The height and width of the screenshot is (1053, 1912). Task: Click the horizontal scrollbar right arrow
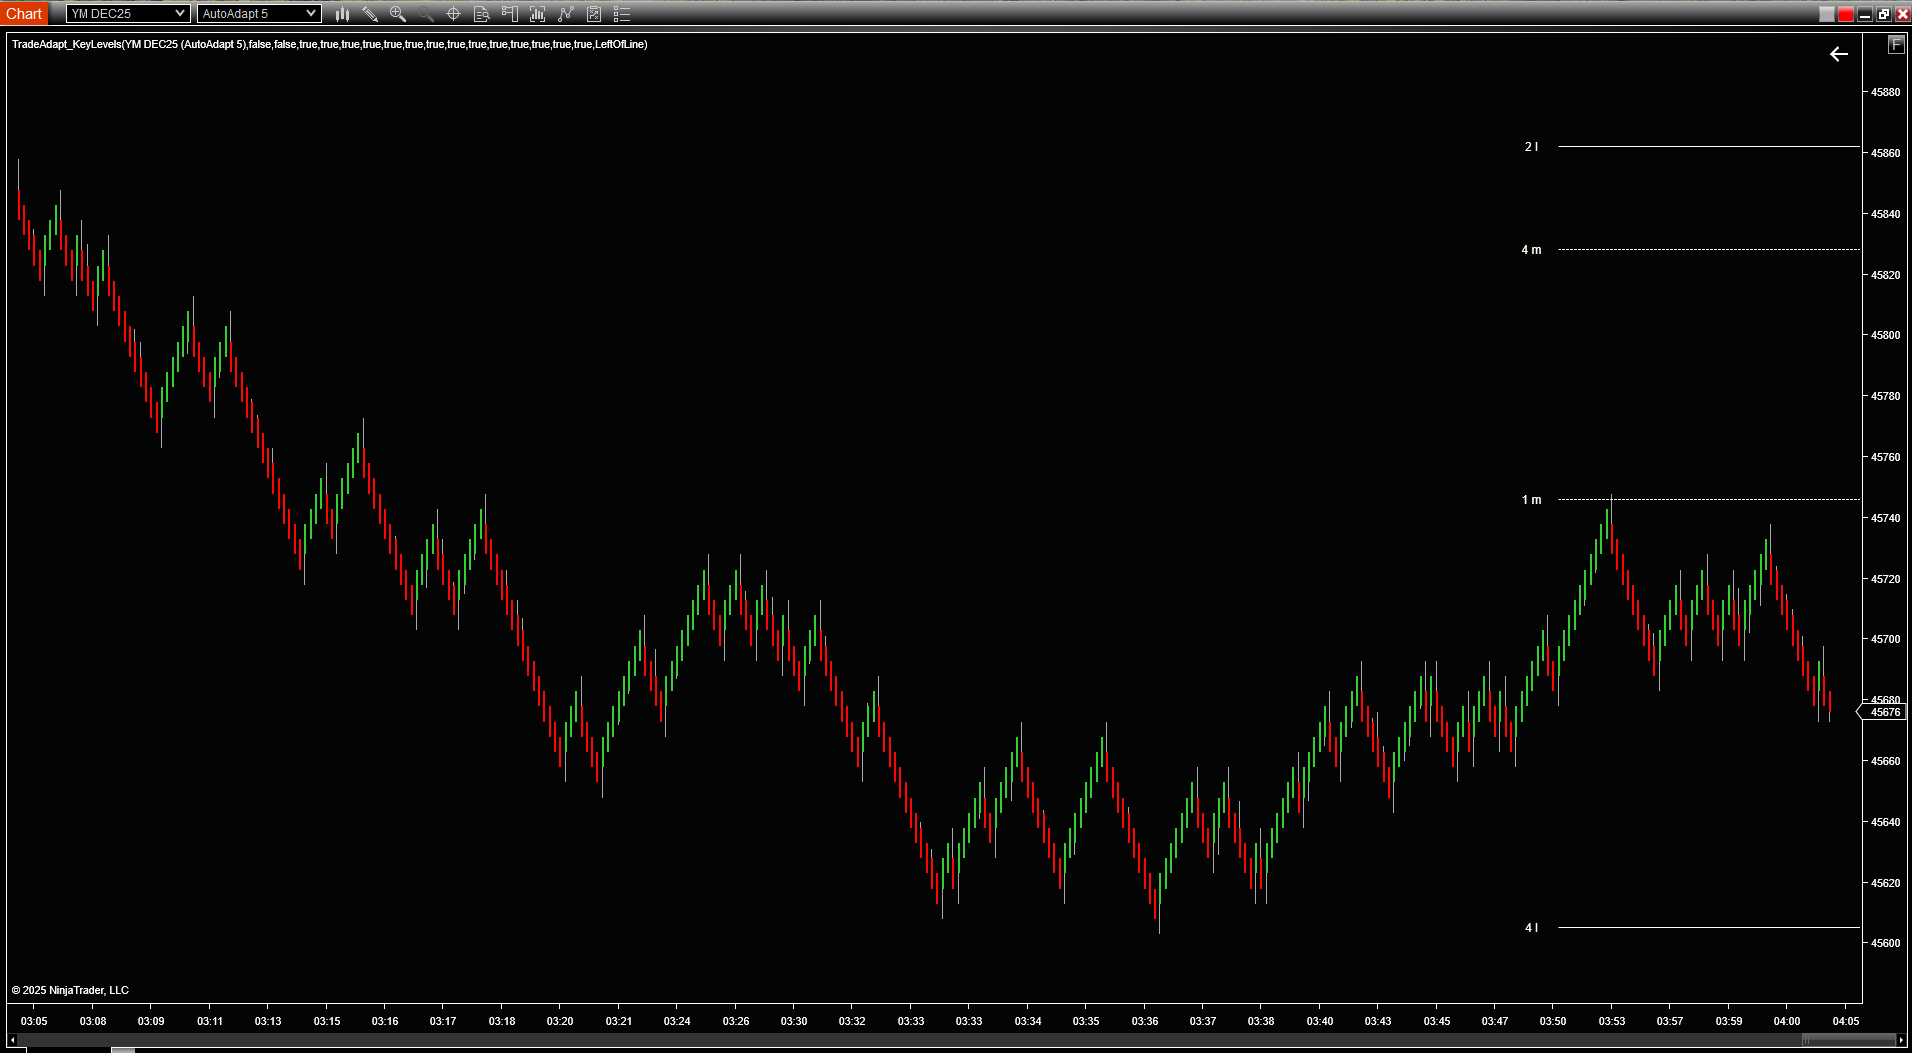tap(1901, 1040)
